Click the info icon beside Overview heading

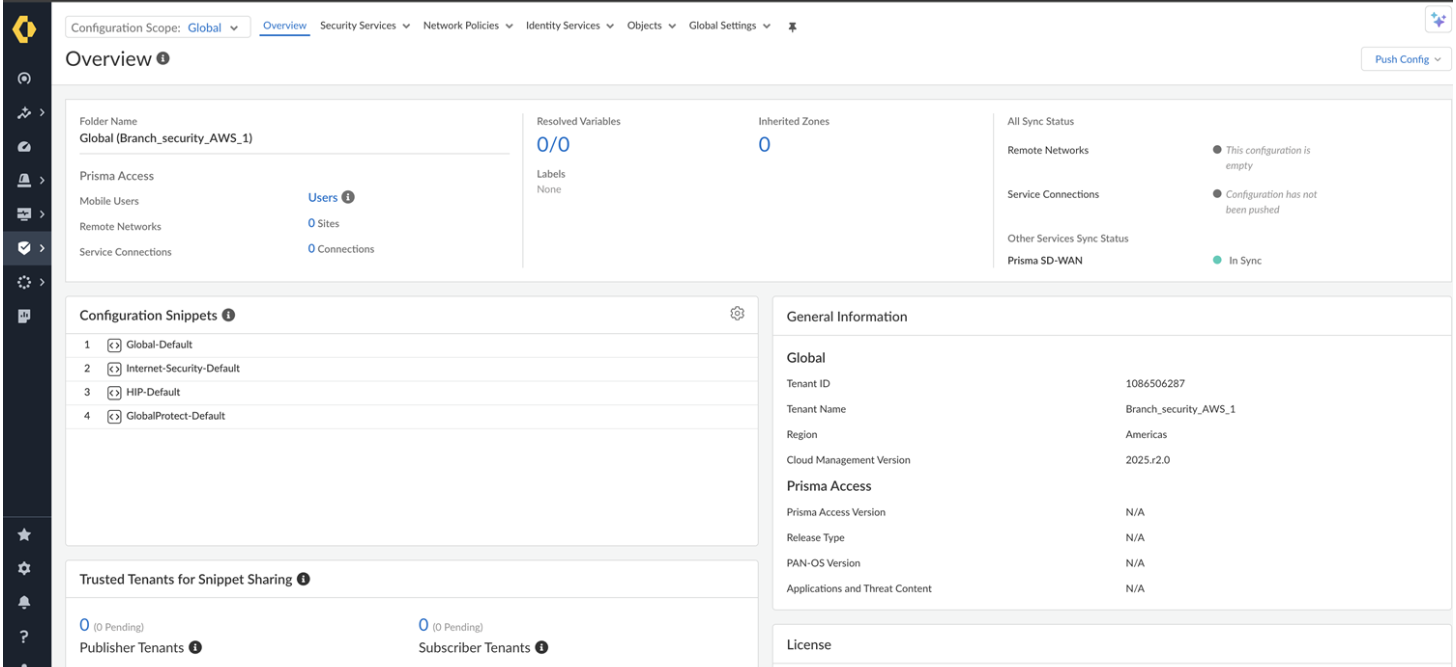[162, 59]
